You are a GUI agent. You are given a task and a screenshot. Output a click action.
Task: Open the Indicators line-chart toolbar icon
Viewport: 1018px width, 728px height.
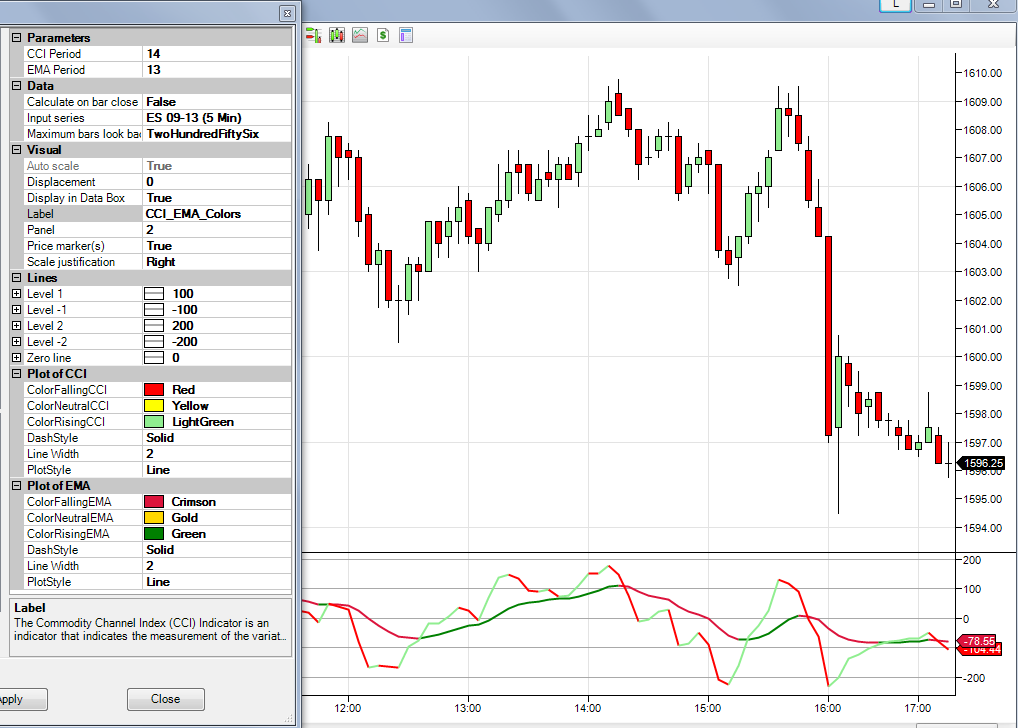click(x=360, y=35)
